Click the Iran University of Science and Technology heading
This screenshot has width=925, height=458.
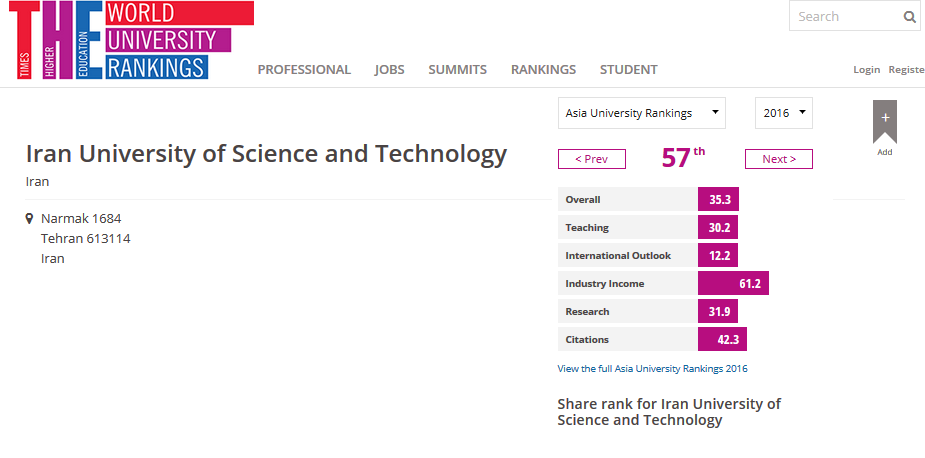[x=266, y=154]
